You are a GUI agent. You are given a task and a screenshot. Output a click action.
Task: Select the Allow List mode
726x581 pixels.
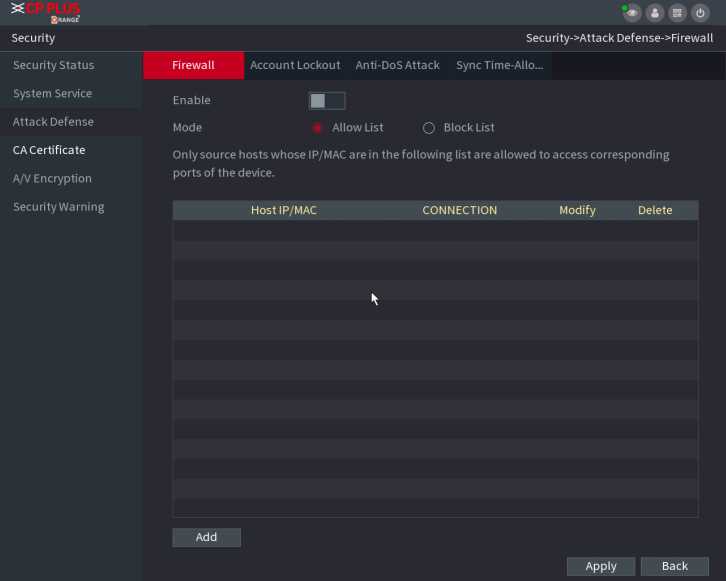point(318,128)
